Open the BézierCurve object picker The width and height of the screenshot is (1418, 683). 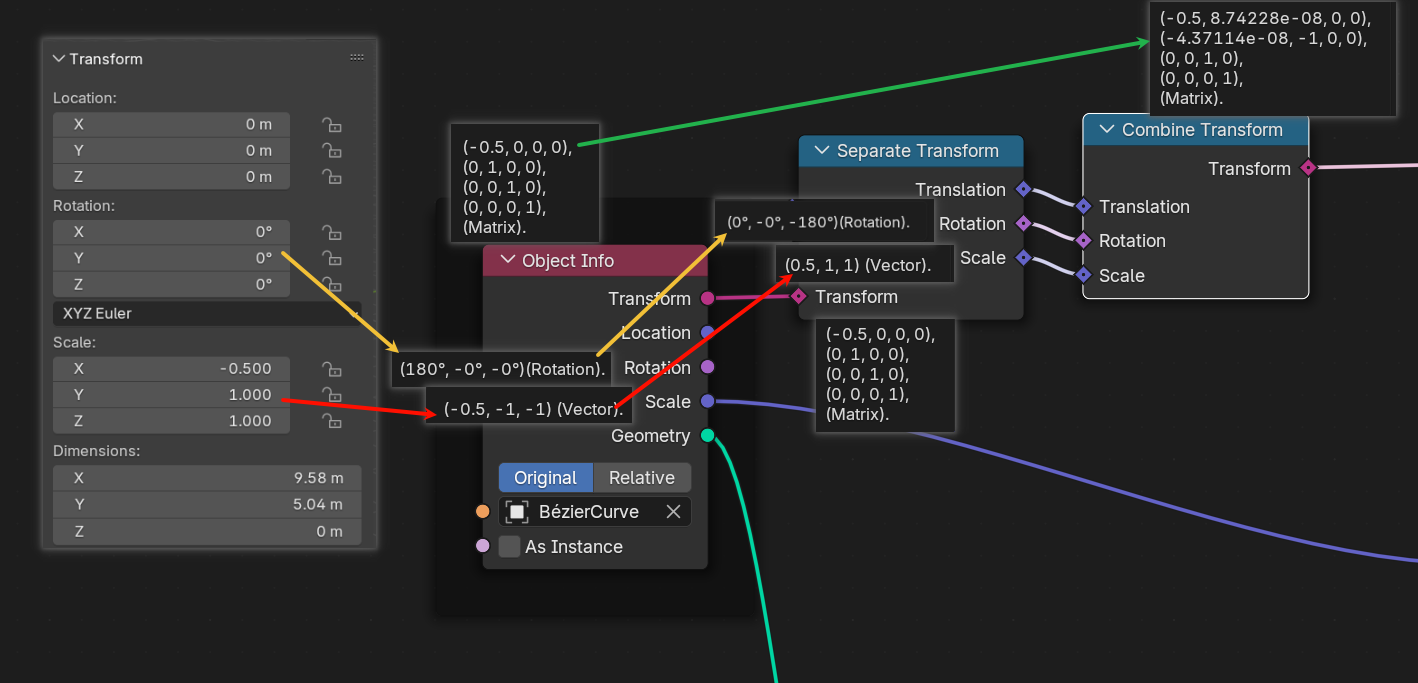(x=580, y=512)
